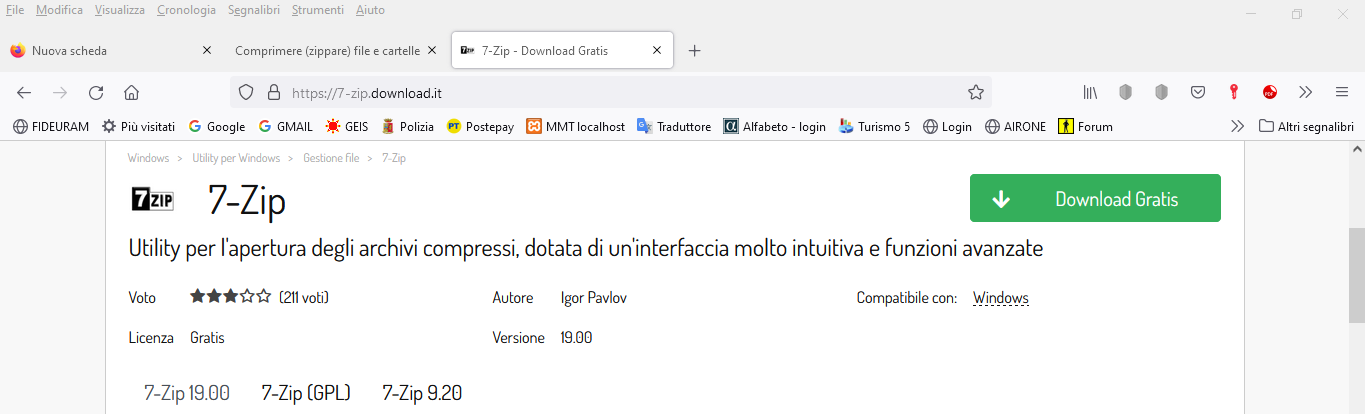Open a new tab with the plus button
The width and height of the screenshot is (1365, 414).
[x=695, y=51]
